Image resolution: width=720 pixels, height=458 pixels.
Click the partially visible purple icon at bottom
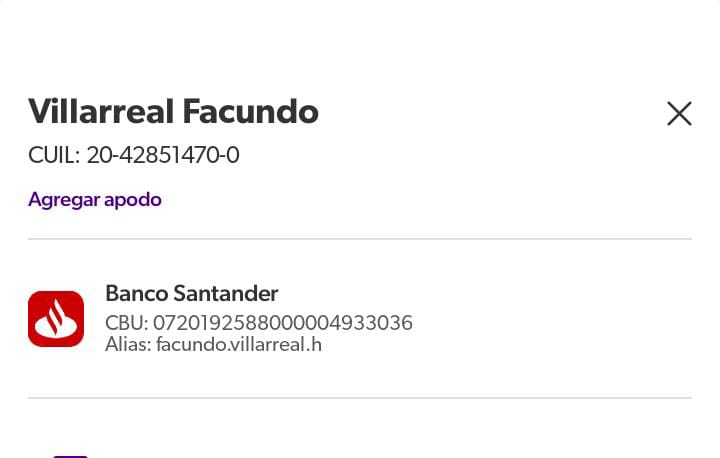tap(70, 455)
